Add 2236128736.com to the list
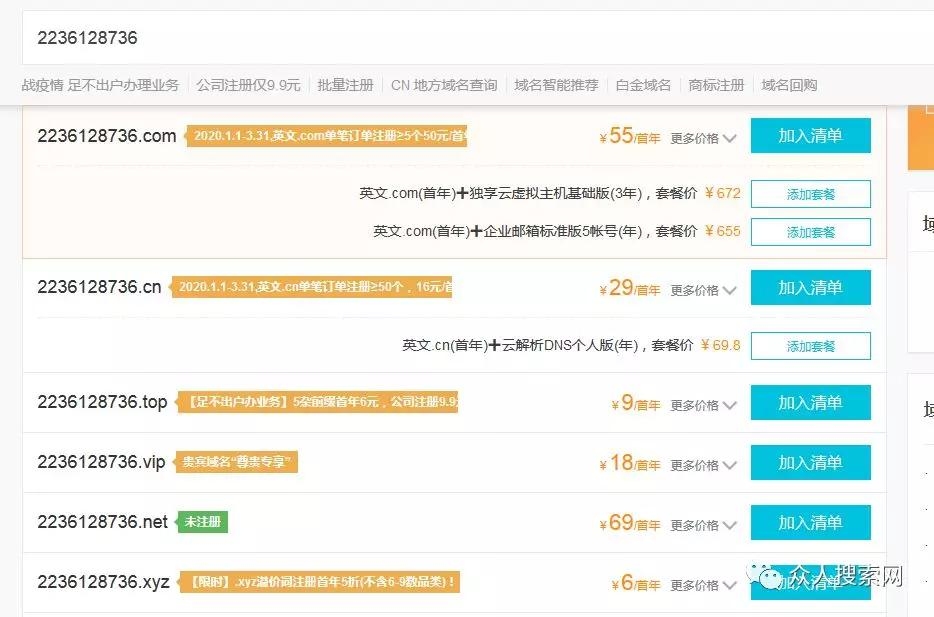Image resolution: width=934 pixels, height=617 pixels. click(x=810, y=135)
